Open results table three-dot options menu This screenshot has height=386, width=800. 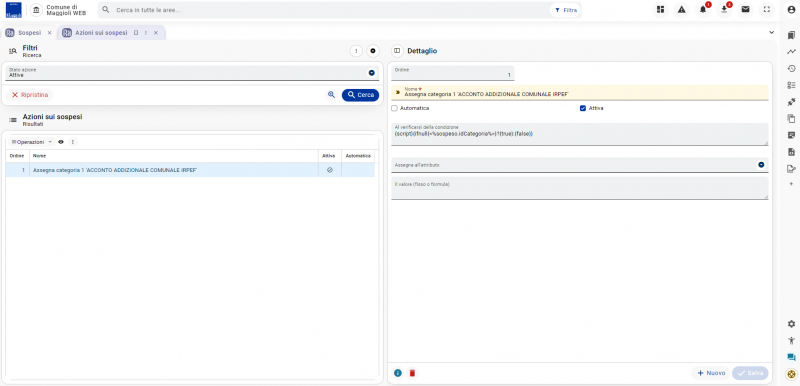coord(72,142)
